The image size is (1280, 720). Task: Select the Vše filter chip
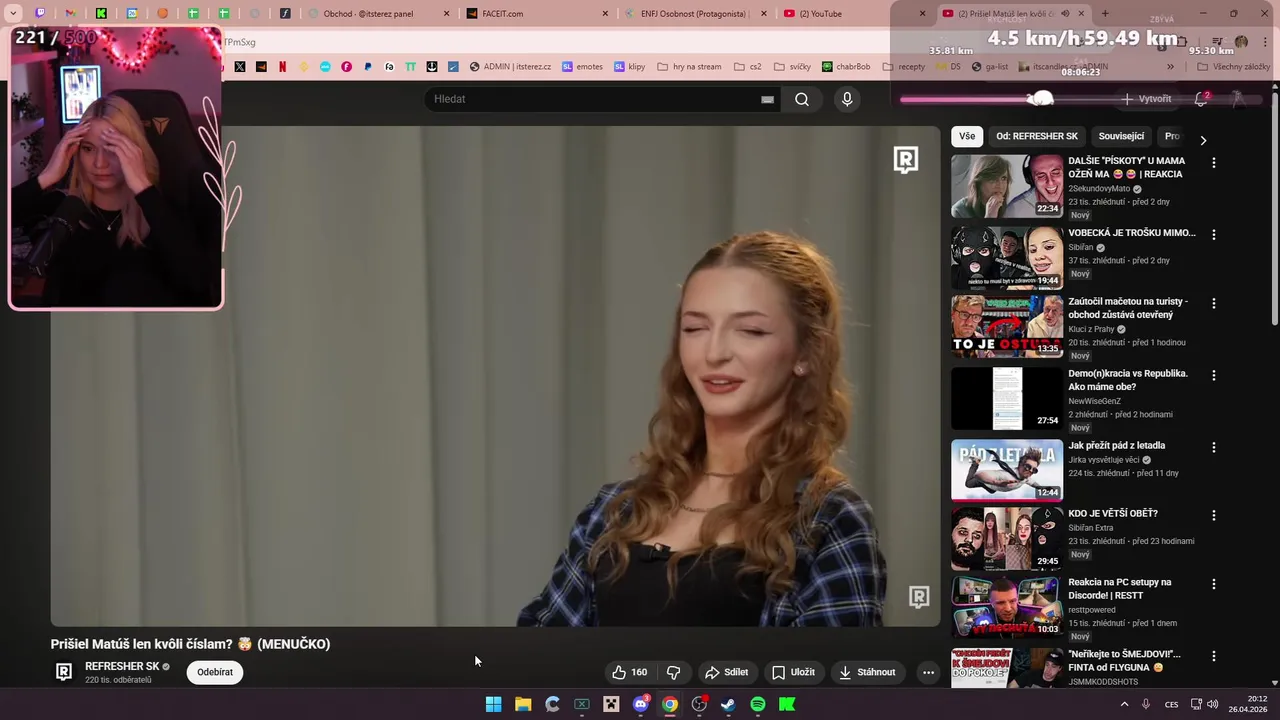pyautogui.click(x=967, y=136)
